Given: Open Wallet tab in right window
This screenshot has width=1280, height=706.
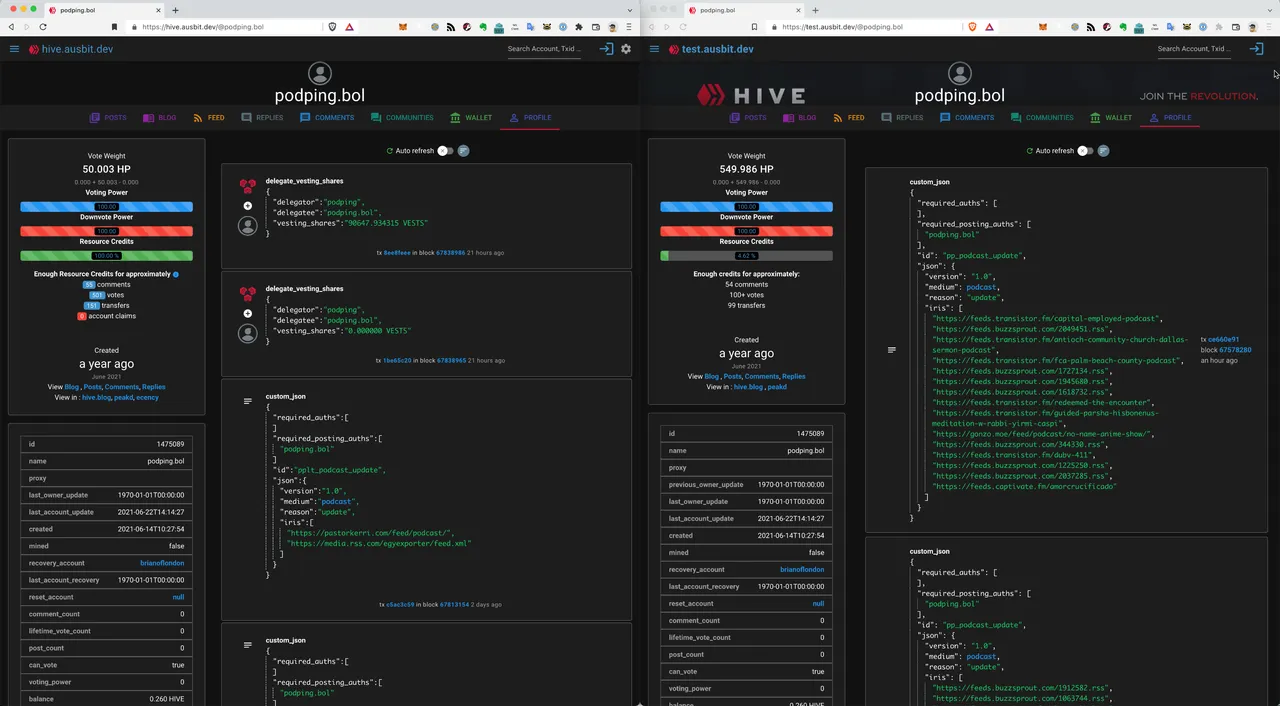Looking at the screenshot, I should click(x=1111, y=118).
